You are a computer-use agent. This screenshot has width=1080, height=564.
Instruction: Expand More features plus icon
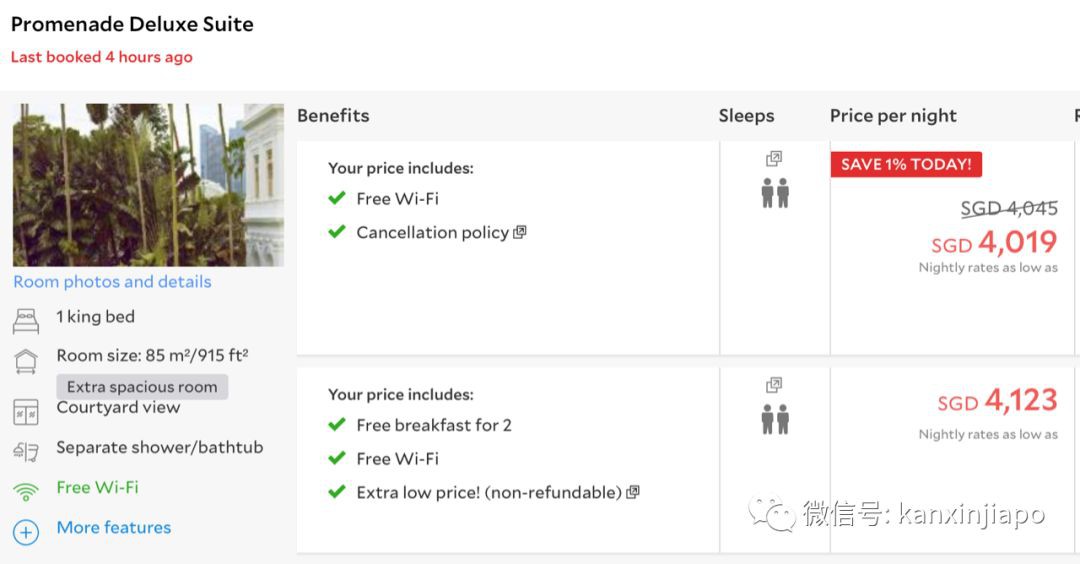(26, 531)
